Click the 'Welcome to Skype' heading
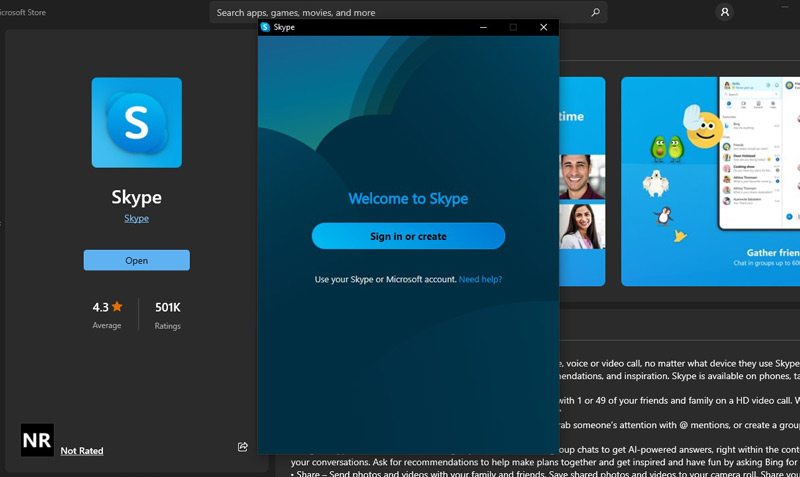This screenshot has width=800, height=477. coord(408,198)
